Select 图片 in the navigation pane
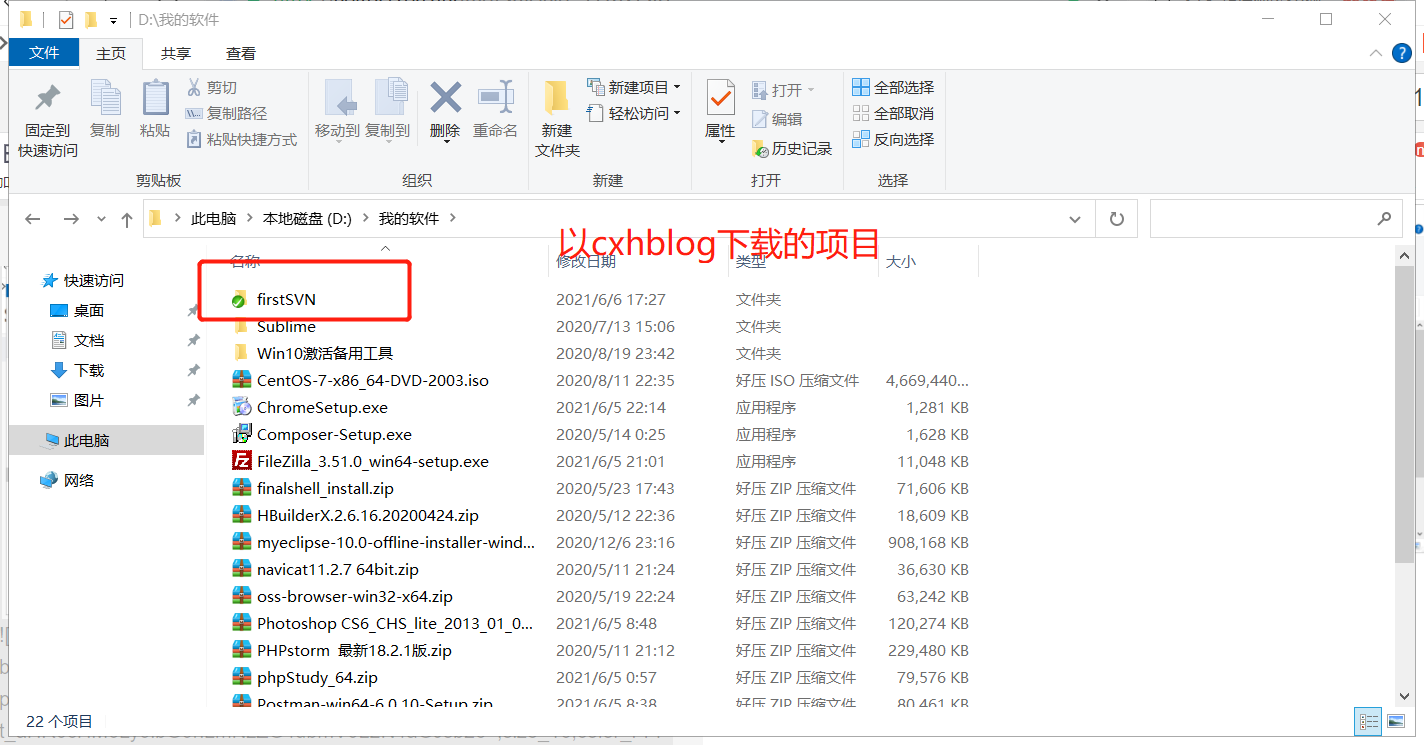 (x=89, y=400)
